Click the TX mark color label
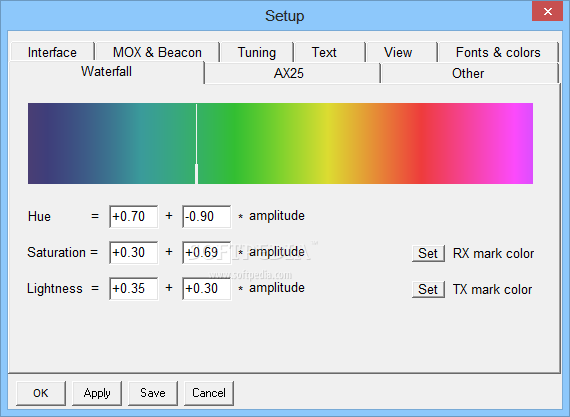The width and height of the screenshot is (570, 417). click(493, 290)
